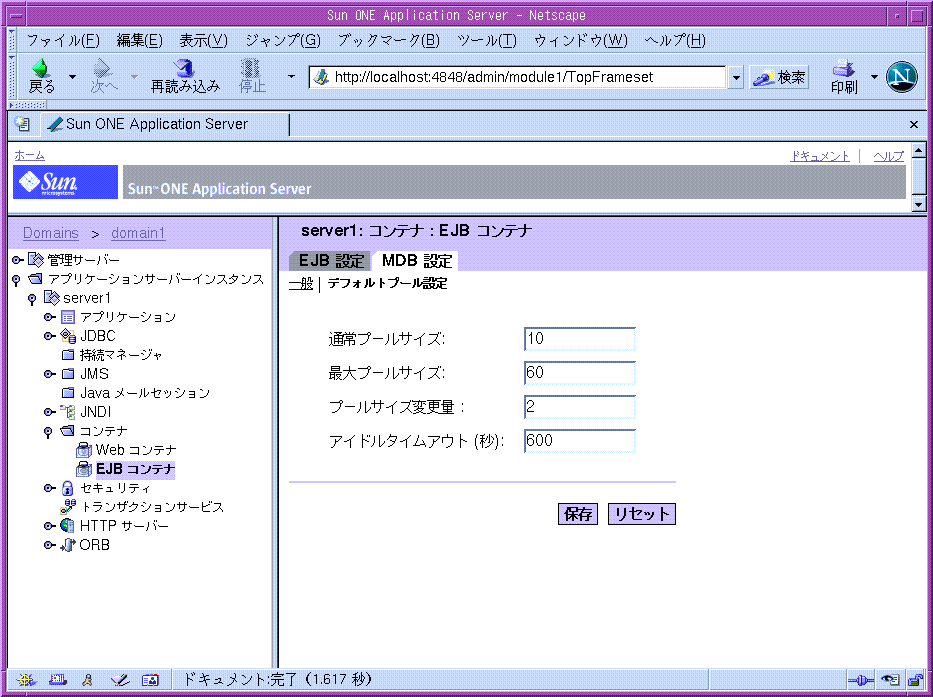Click the 最大プールサイズ input field

[580, 373]
